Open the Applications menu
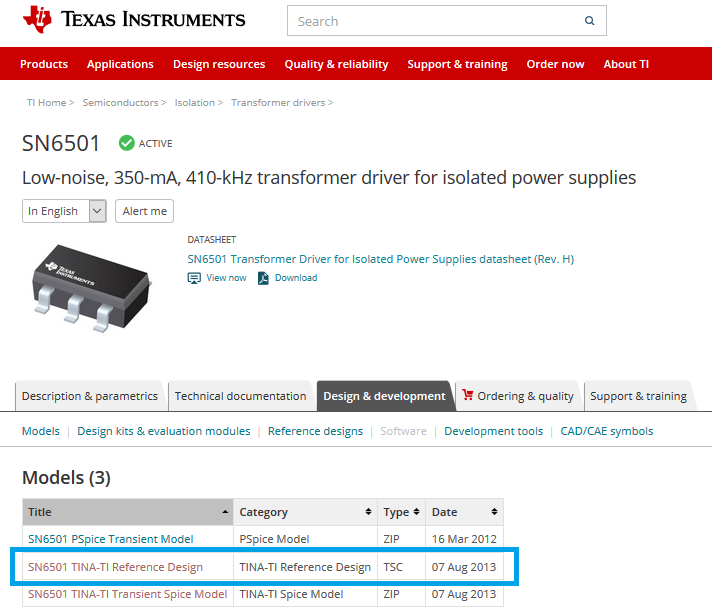 [120, 64]
